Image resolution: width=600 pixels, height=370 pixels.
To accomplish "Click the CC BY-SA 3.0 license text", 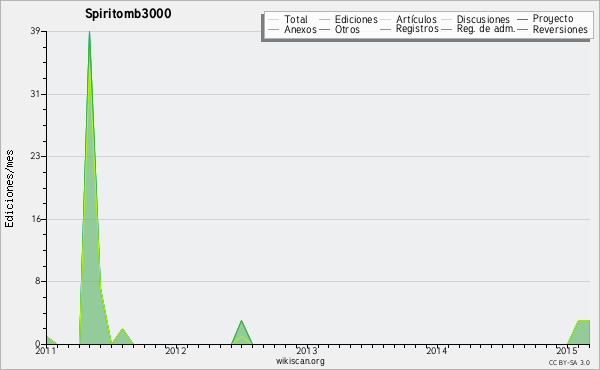I will [x=569, y=362].
